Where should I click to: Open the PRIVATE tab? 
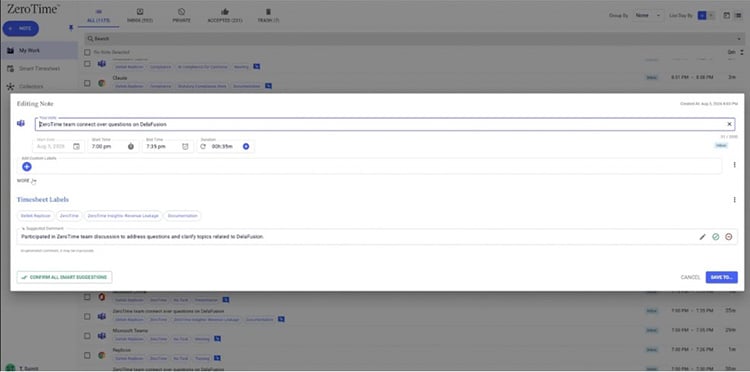tap(181, 15)
